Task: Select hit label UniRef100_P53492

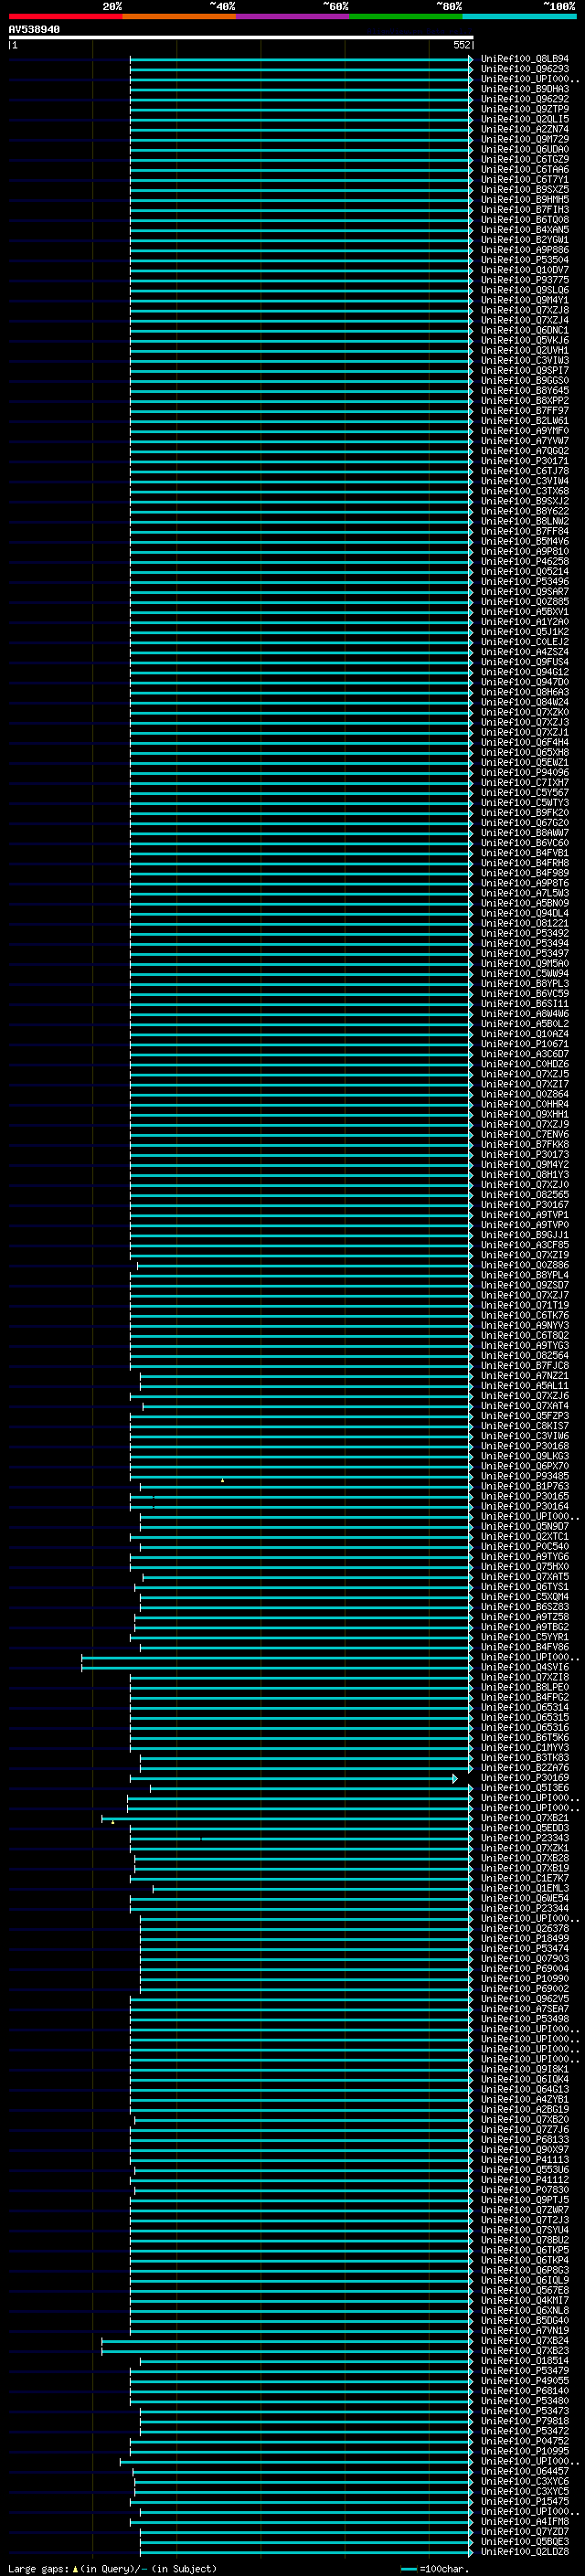Action: [x=525, y=933]
